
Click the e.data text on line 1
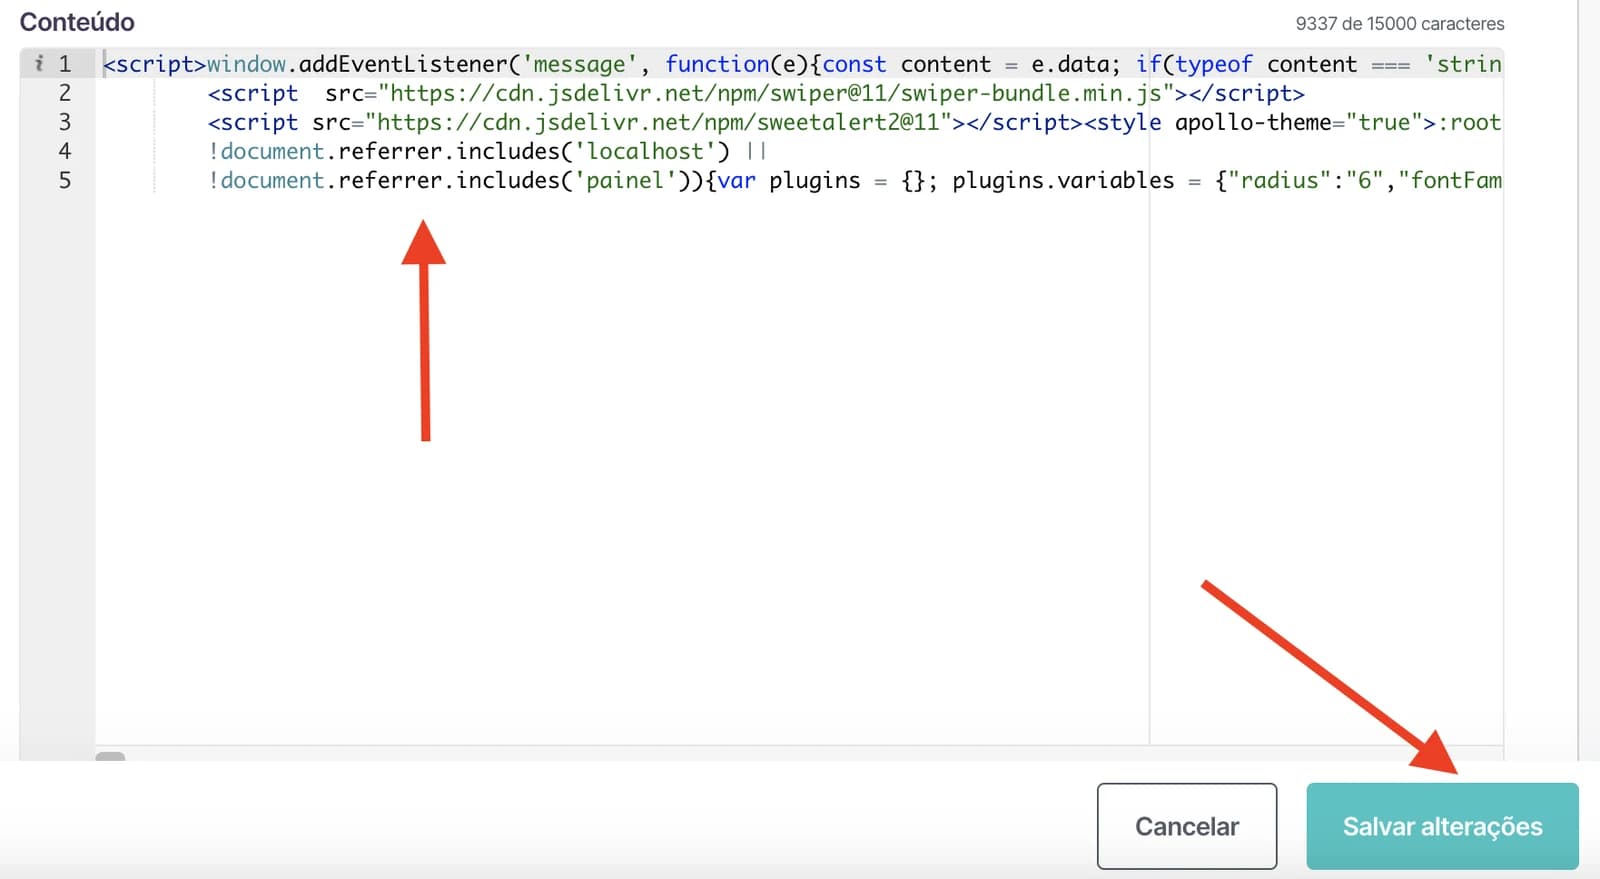[x=1069, y=64]
